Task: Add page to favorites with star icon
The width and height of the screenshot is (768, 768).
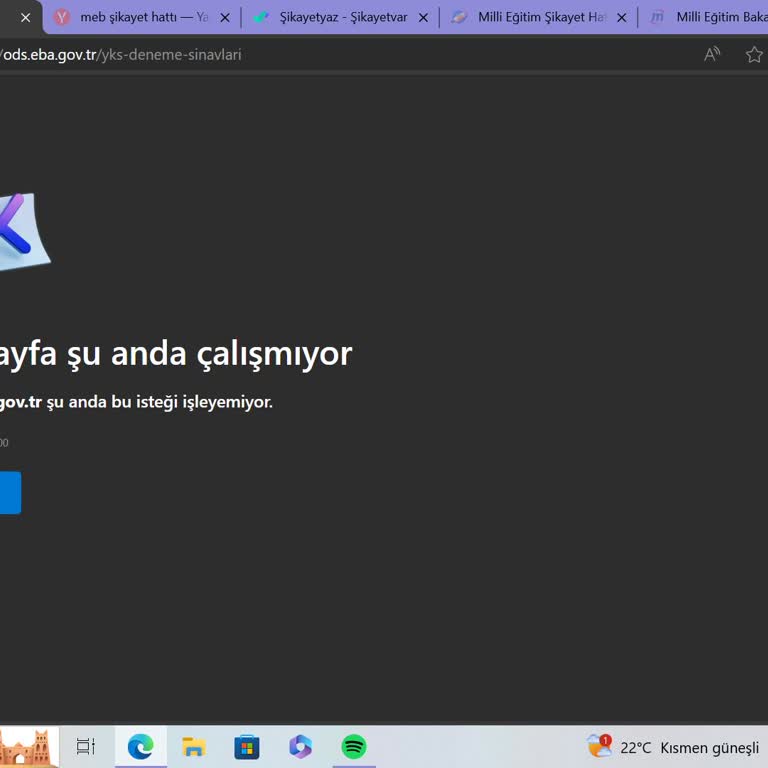Action: coord(754,54)
